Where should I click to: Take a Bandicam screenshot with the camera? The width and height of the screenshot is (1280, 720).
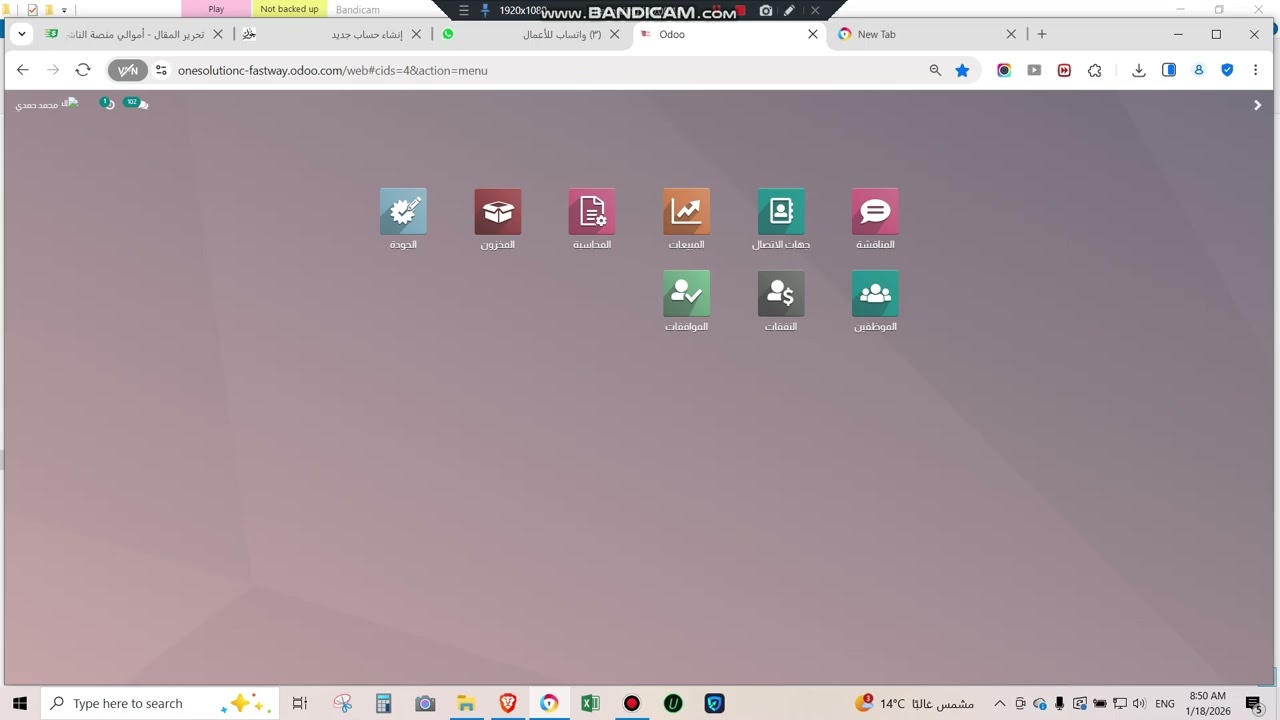(x=766, y=10)
